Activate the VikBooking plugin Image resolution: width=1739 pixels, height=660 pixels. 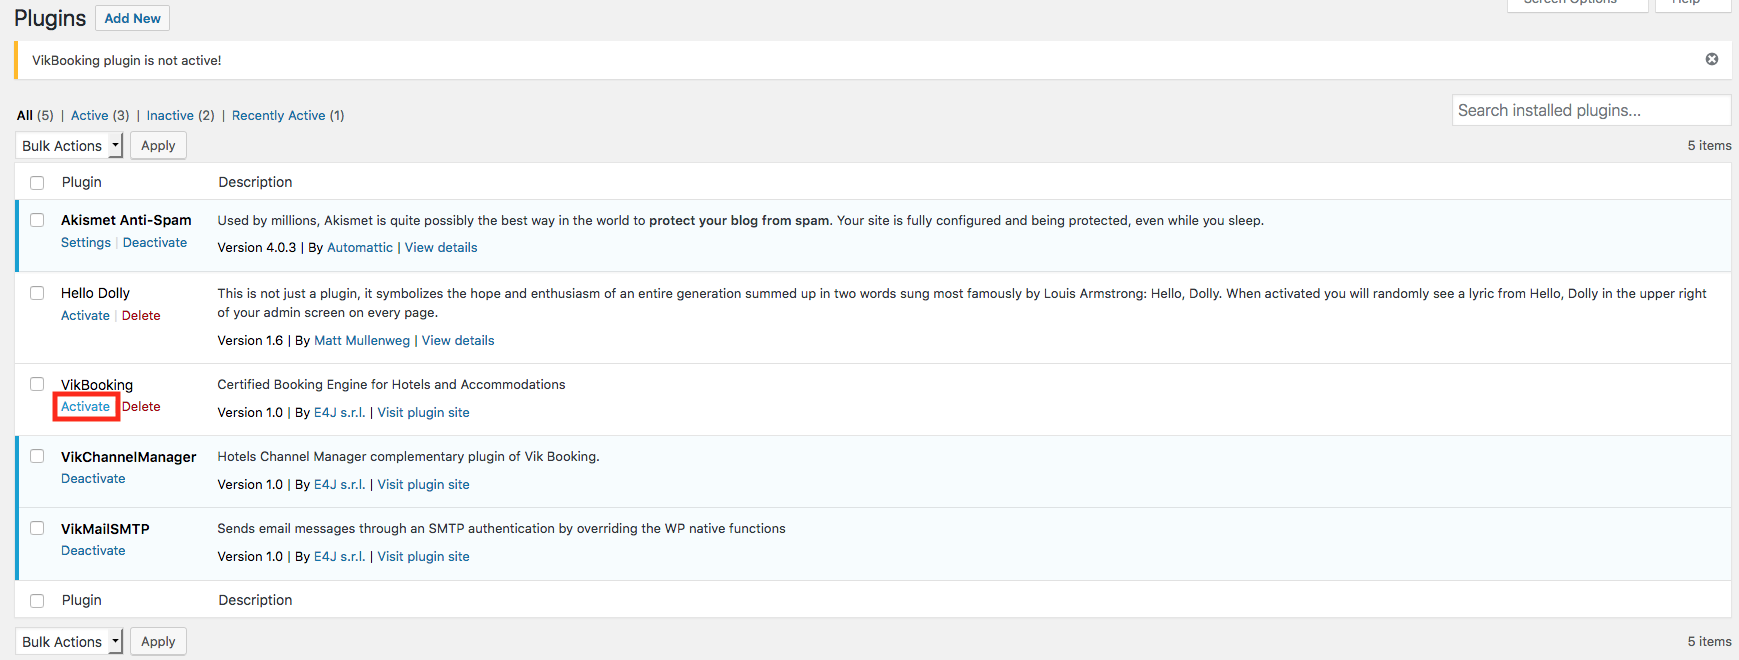(85, 407)
